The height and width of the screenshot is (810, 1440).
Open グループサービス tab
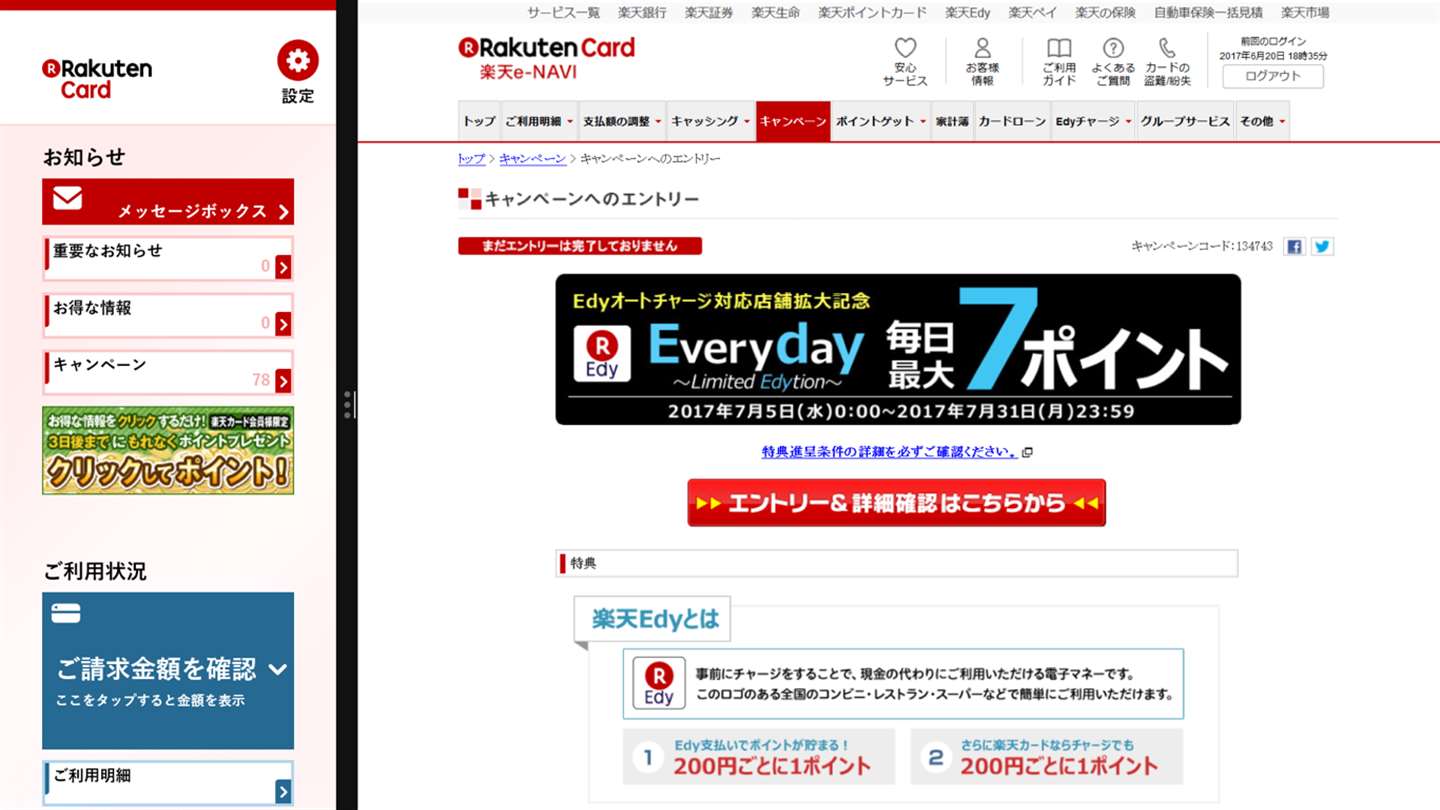(1186, 121)
